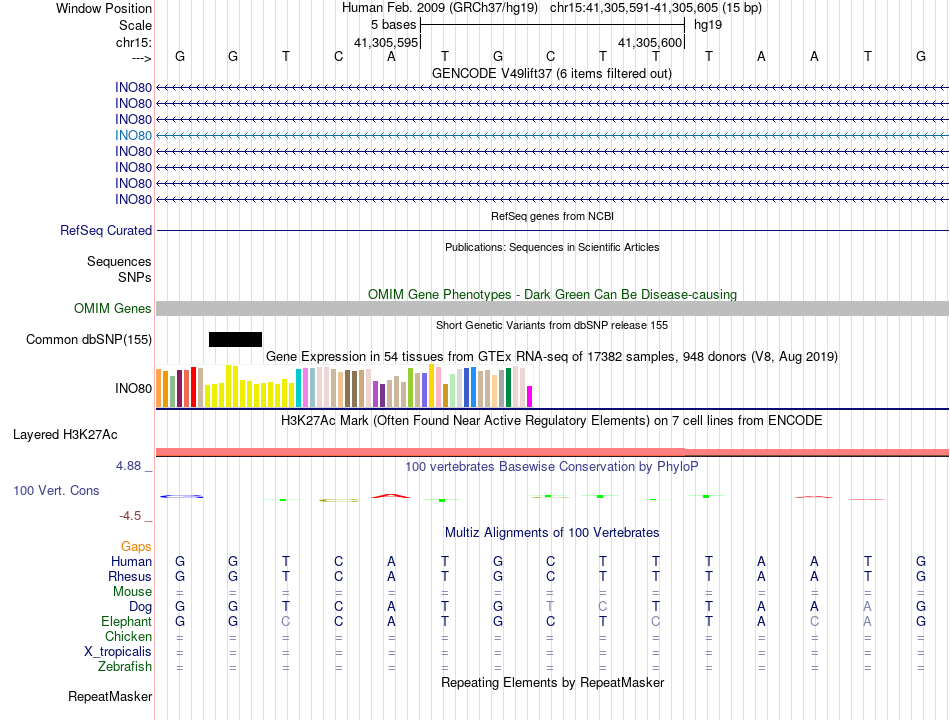Screen dimensions: 950x720
Task: Click 'Human Feb. 2009 (GRCh37/hg19)' assembly text
Action: [440, 8]
